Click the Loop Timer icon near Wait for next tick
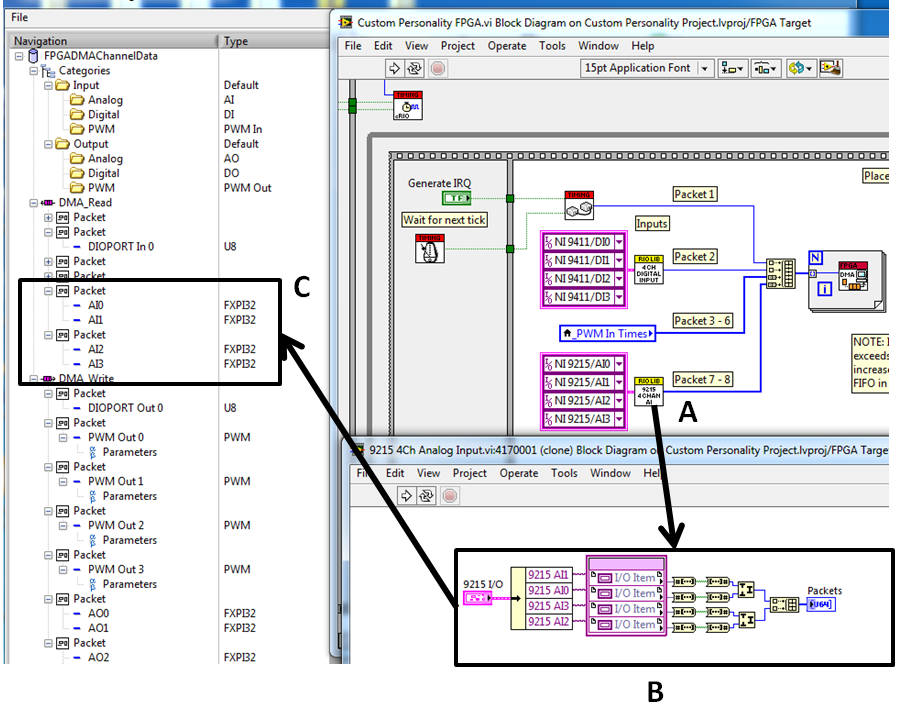 coord(430,248)
